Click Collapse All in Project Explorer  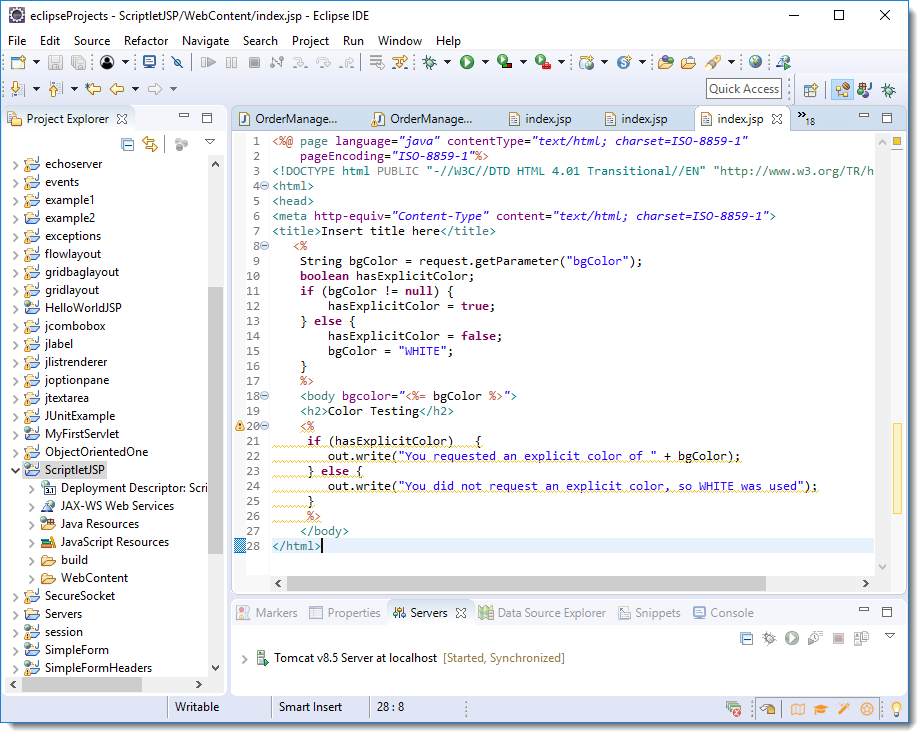click(127, 144)
